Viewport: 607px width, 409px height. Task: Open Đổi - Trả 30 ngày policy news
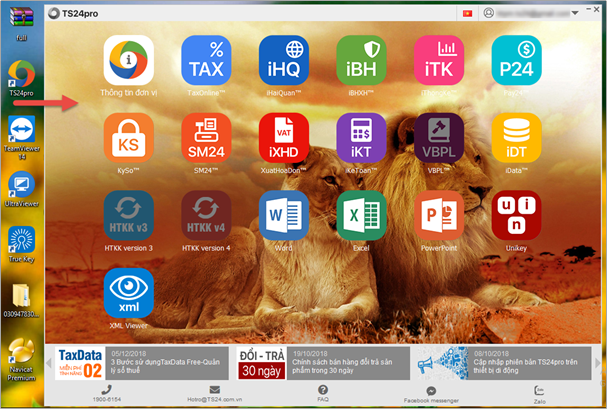[x=323, y=363]
